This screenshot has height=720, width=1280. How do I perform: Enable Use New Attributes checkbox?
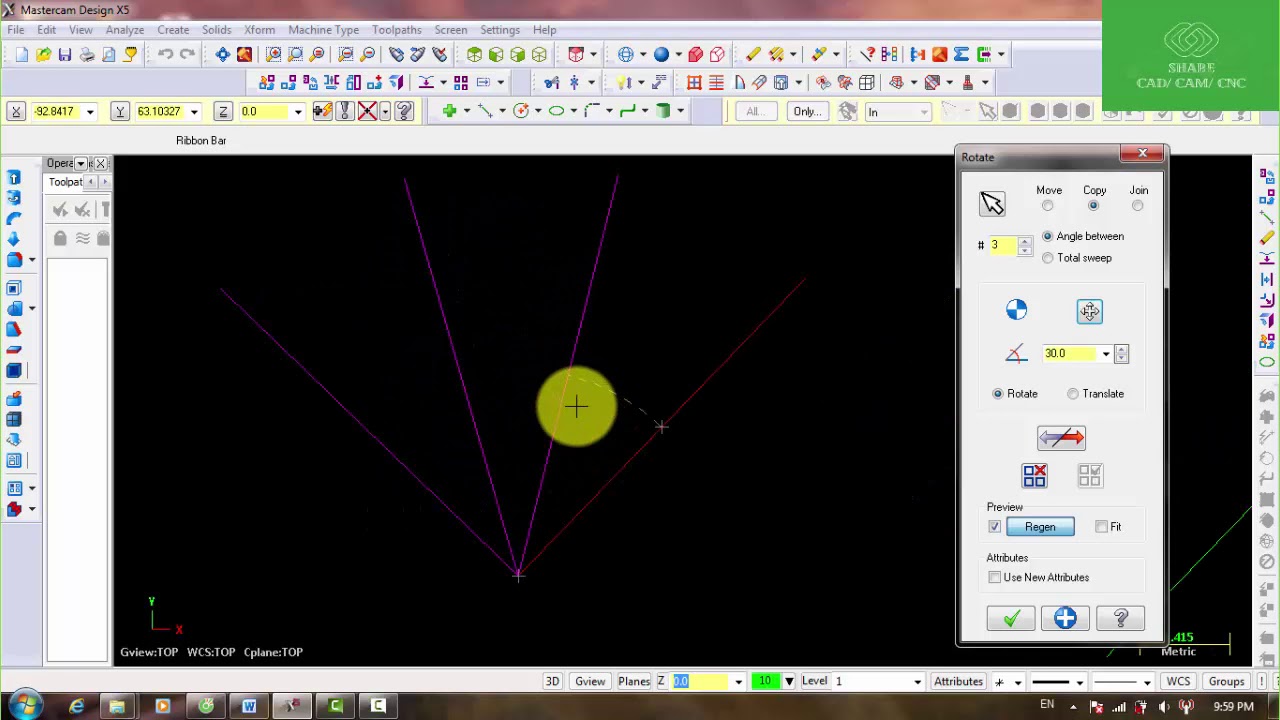pos(994,577)
